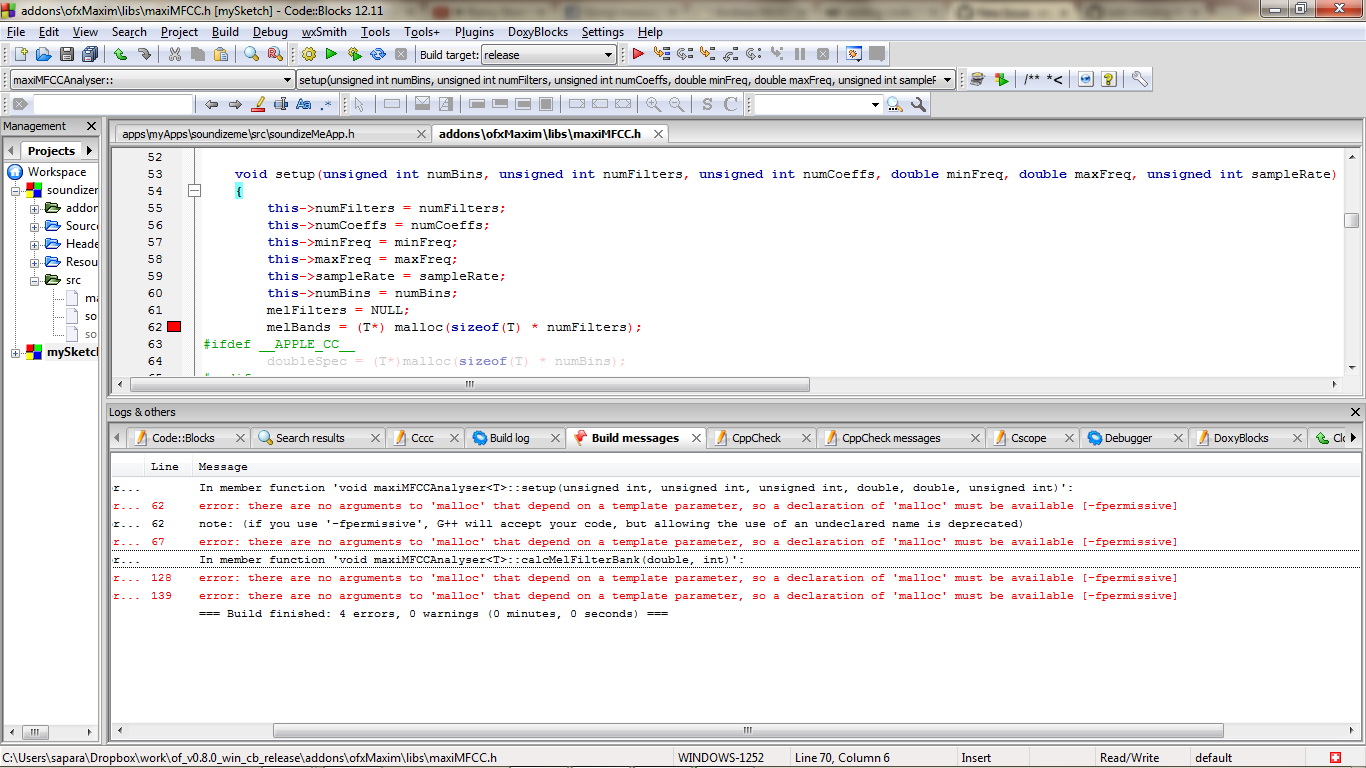Viewport: 1366px width, 768px height.
Task: Collapse the soundizer project tree node
Action: pyautogui.click(x=16, y=190)
